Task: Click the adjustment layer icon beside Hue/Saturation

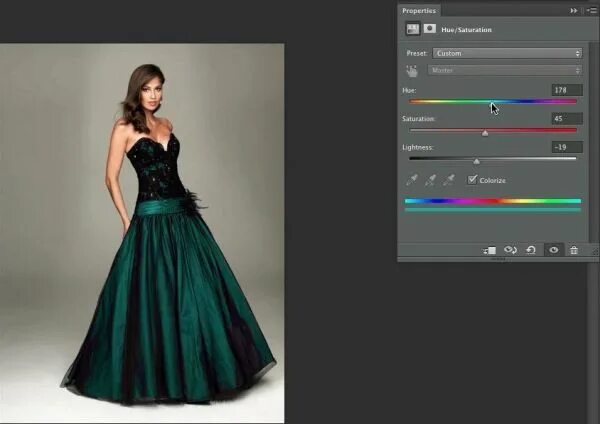Action: pos(412,29)
